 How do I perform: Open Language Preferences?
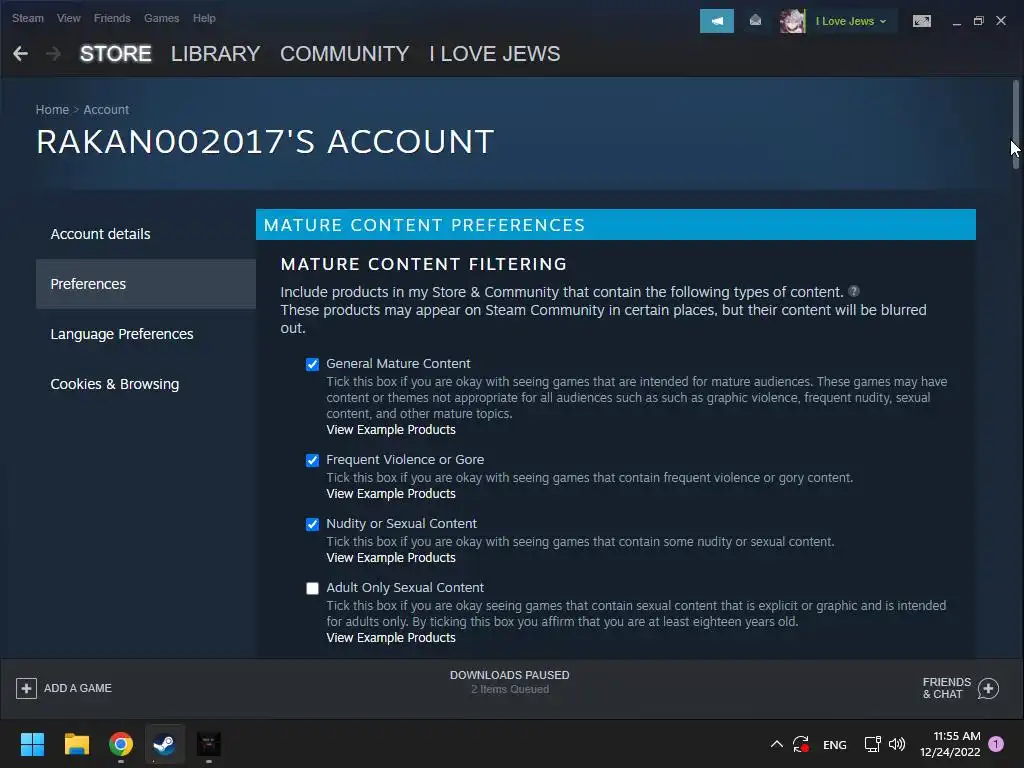[146, 334]
